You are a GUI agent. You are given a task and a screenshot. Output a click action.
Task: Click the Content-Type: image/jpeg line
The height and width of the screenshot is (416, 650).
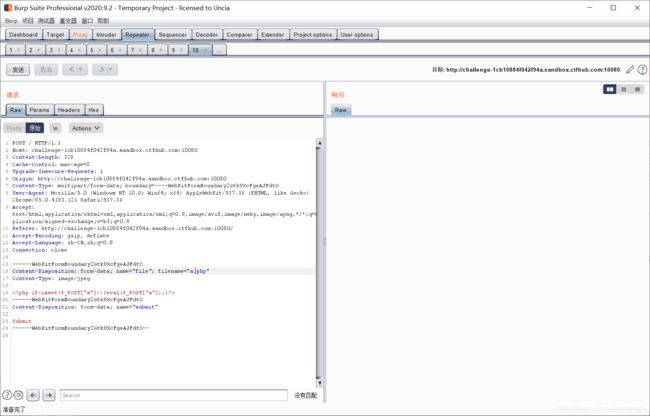pyautogui.click(x=51, y=278)
